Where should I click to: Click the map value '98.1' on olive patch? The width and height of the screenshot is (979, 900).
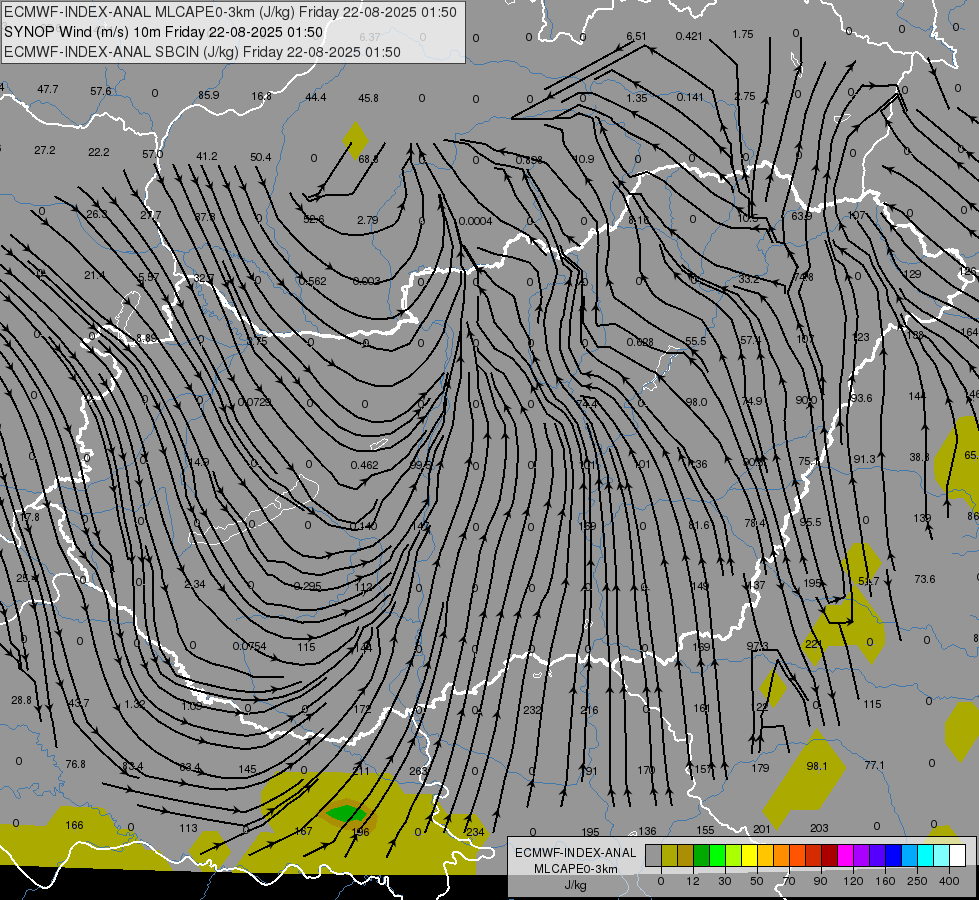tap(817, 766)
